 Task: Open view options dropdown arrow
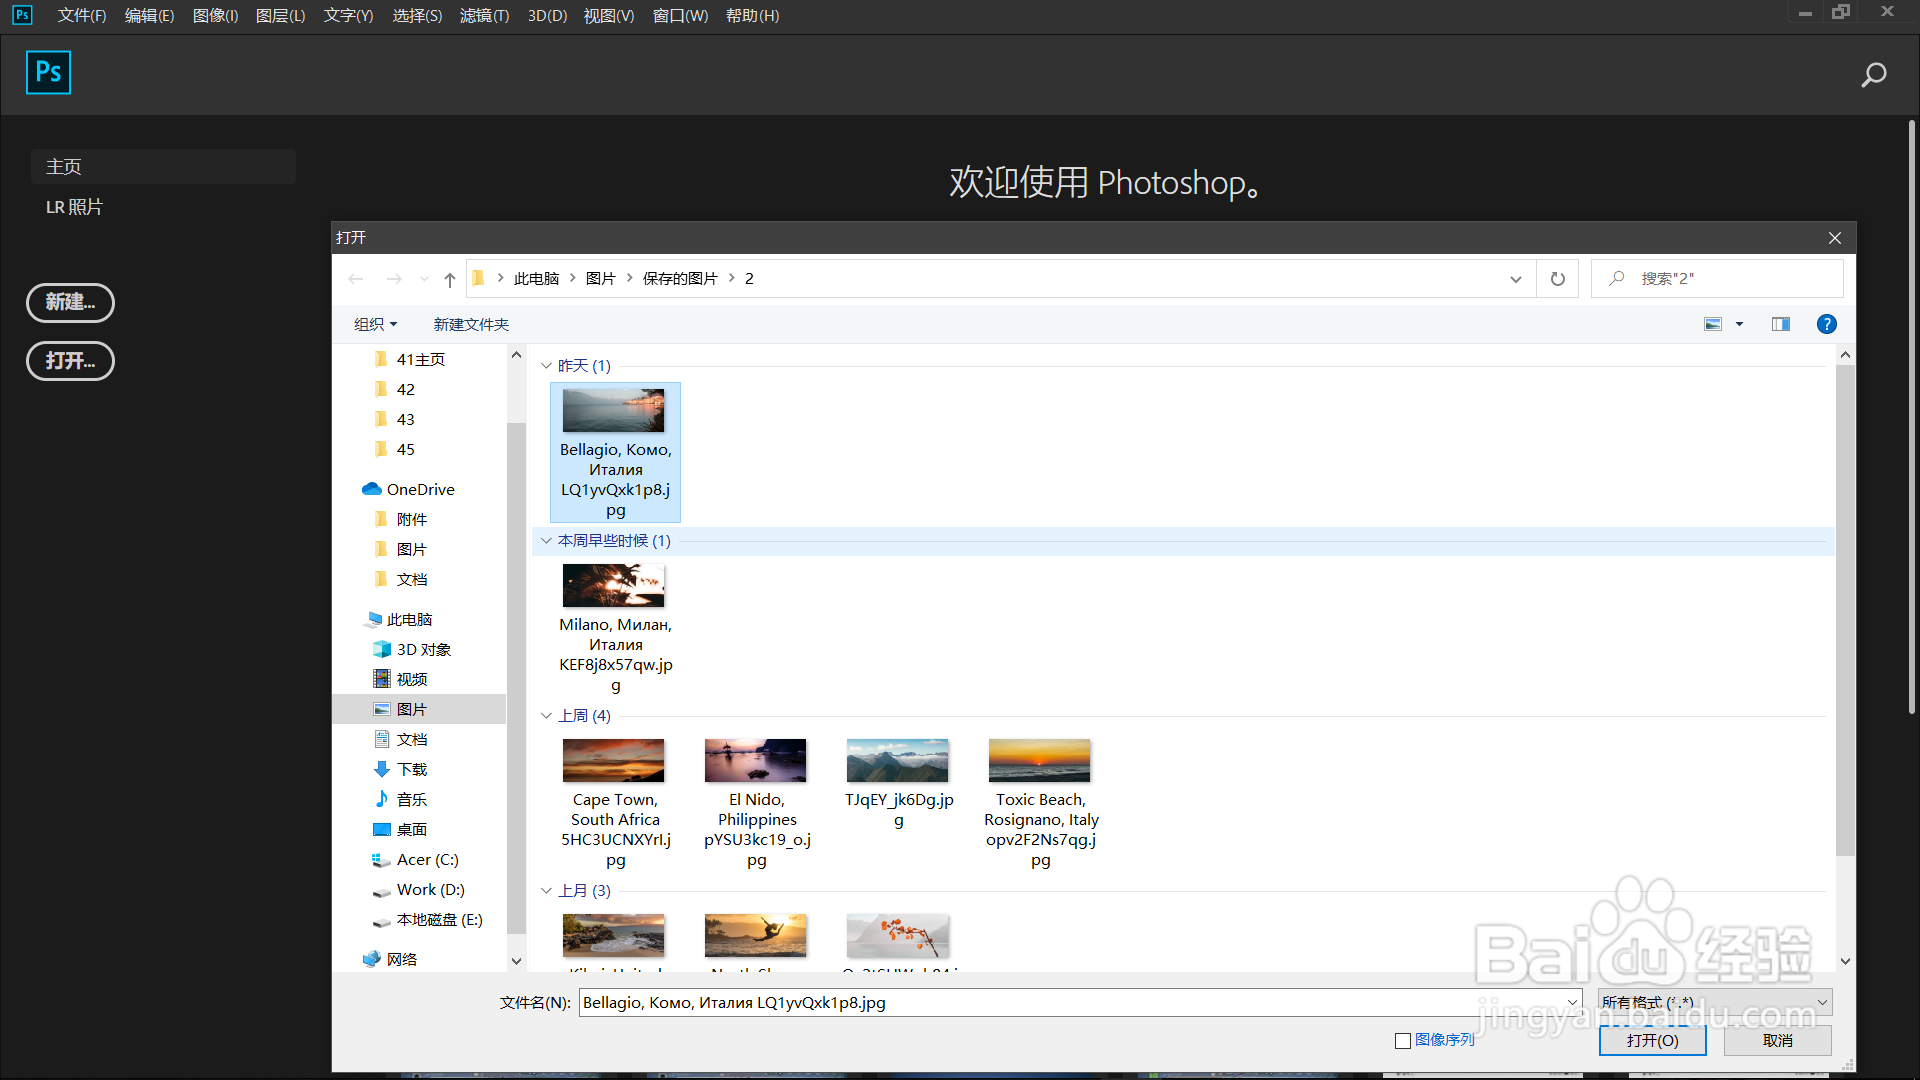point(1739,324)
